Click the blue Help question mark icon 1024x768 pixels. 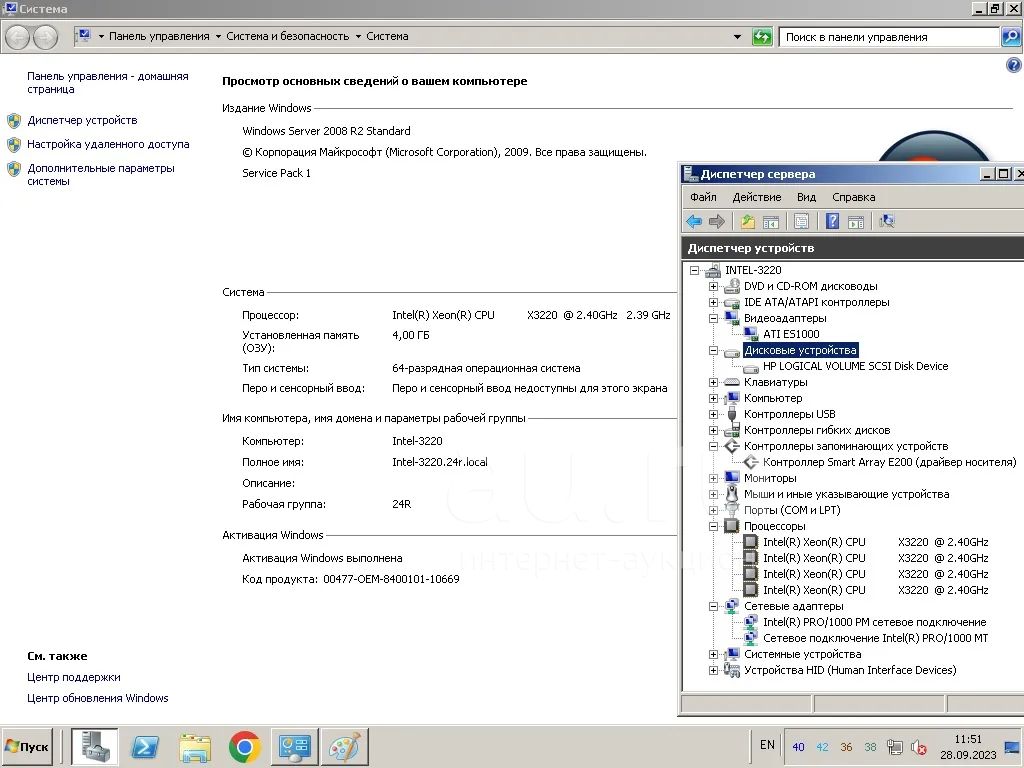[x=832, y=221]
